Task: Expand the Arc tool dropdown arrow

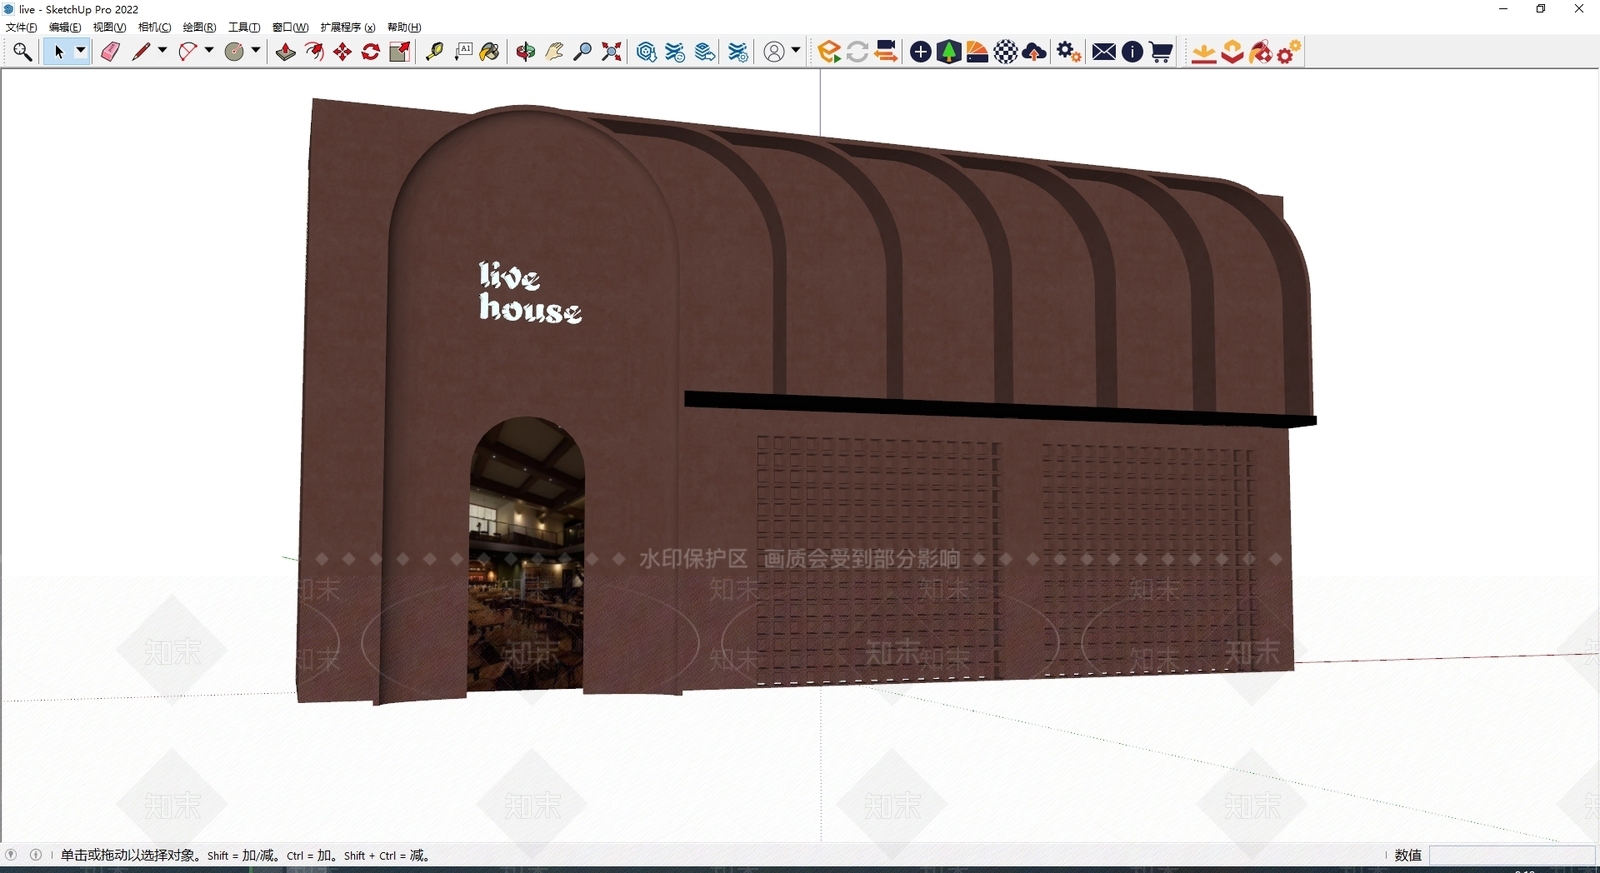Action: tap(209, 51)
